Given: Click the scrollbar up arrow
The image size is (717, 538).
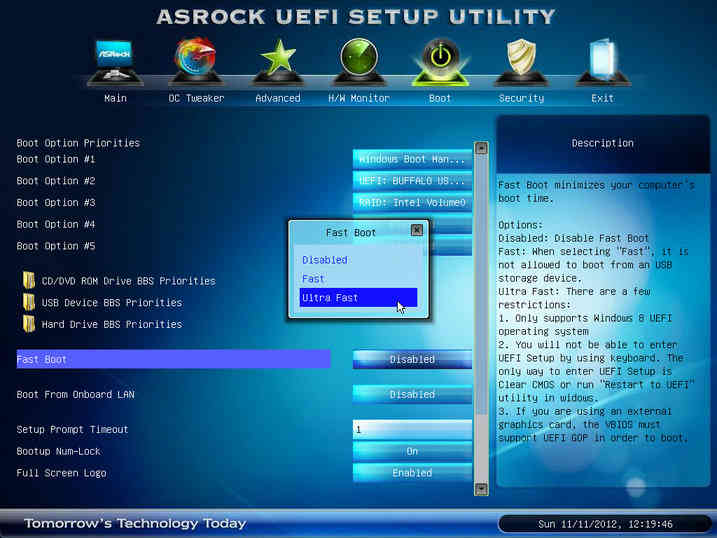Looking at the screenshot, I should point(481,148).
